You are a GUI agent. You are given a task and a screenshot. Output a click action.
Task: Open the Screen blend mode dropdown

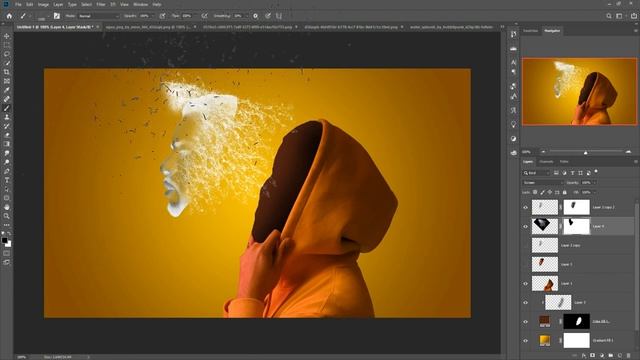click(543, 182)
